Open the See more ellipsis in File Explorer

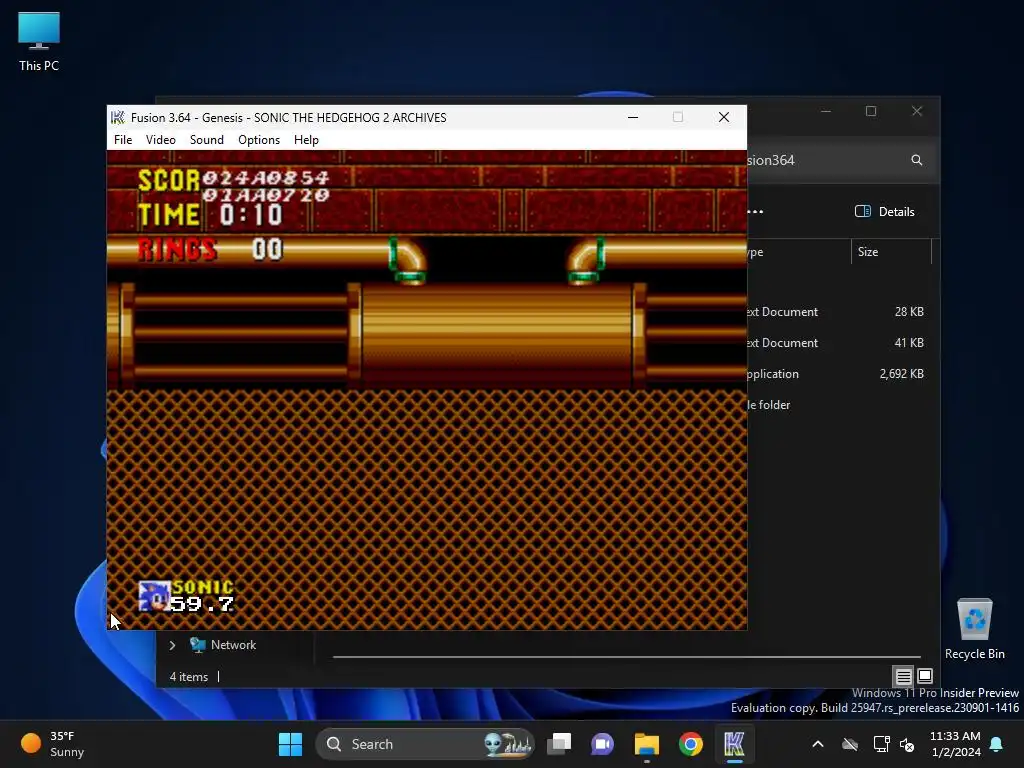point(756,212)
